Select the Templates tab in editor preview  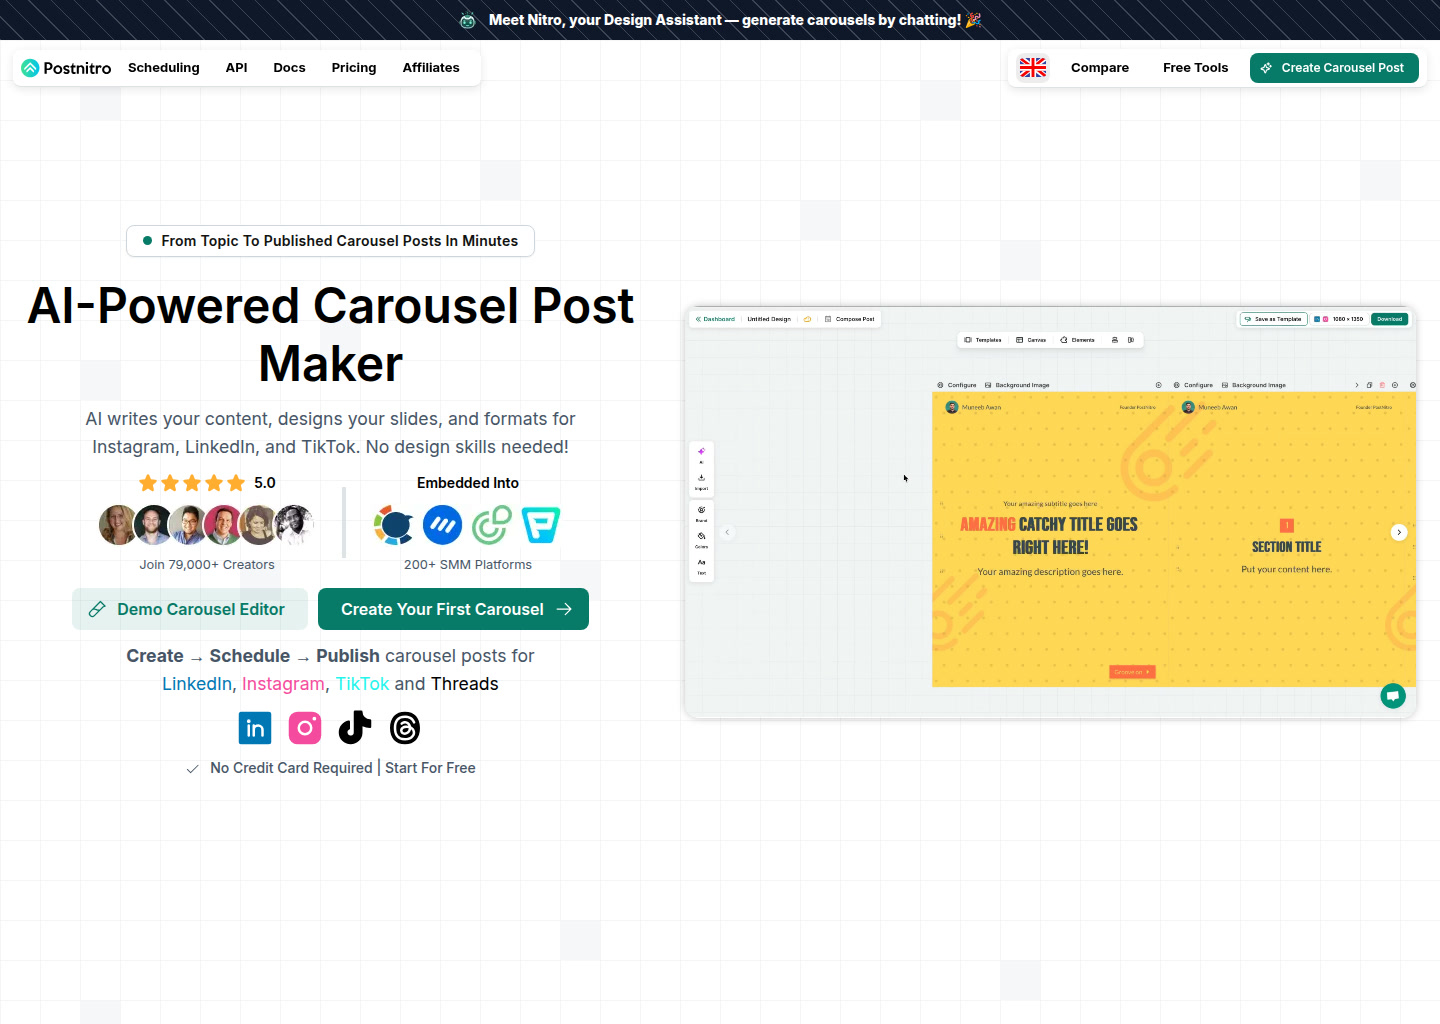(983, 340)
